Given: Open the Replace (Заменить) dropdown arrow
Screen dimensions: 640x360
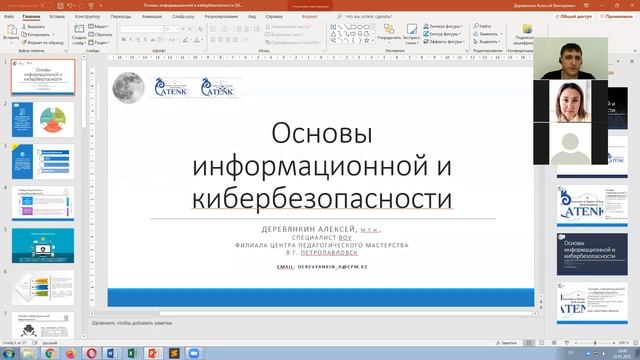Looking at the screenshot, I should pos(501,34).
